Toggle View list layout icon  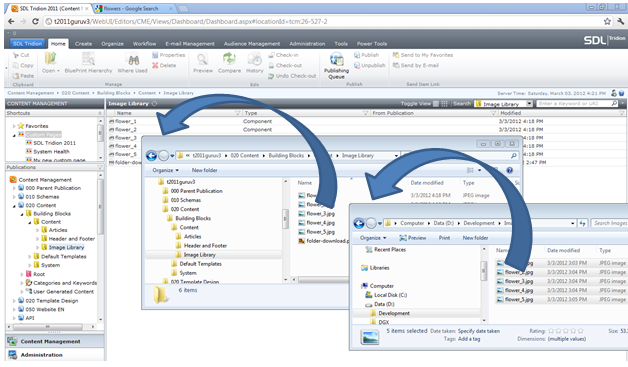pyautogui.click(x=436, y=104)
